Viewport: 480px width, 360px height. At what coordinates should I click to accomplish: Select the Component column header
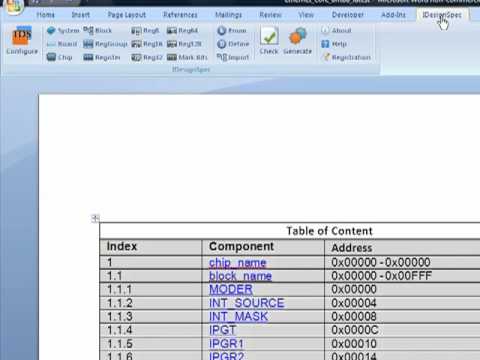click(x=241, y=247)
